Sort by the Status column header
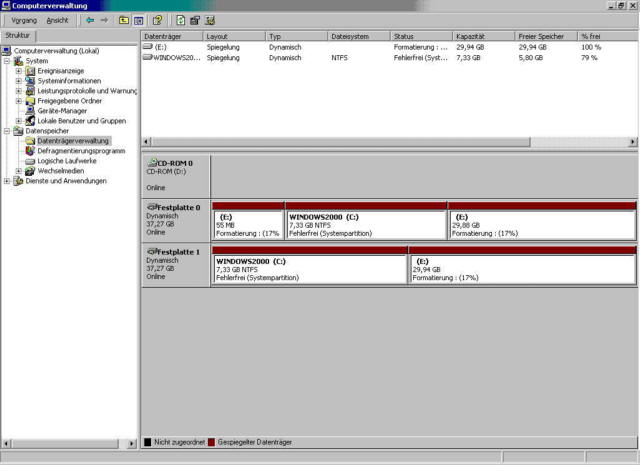Screen dimensions: 640x465 (421, 36)
